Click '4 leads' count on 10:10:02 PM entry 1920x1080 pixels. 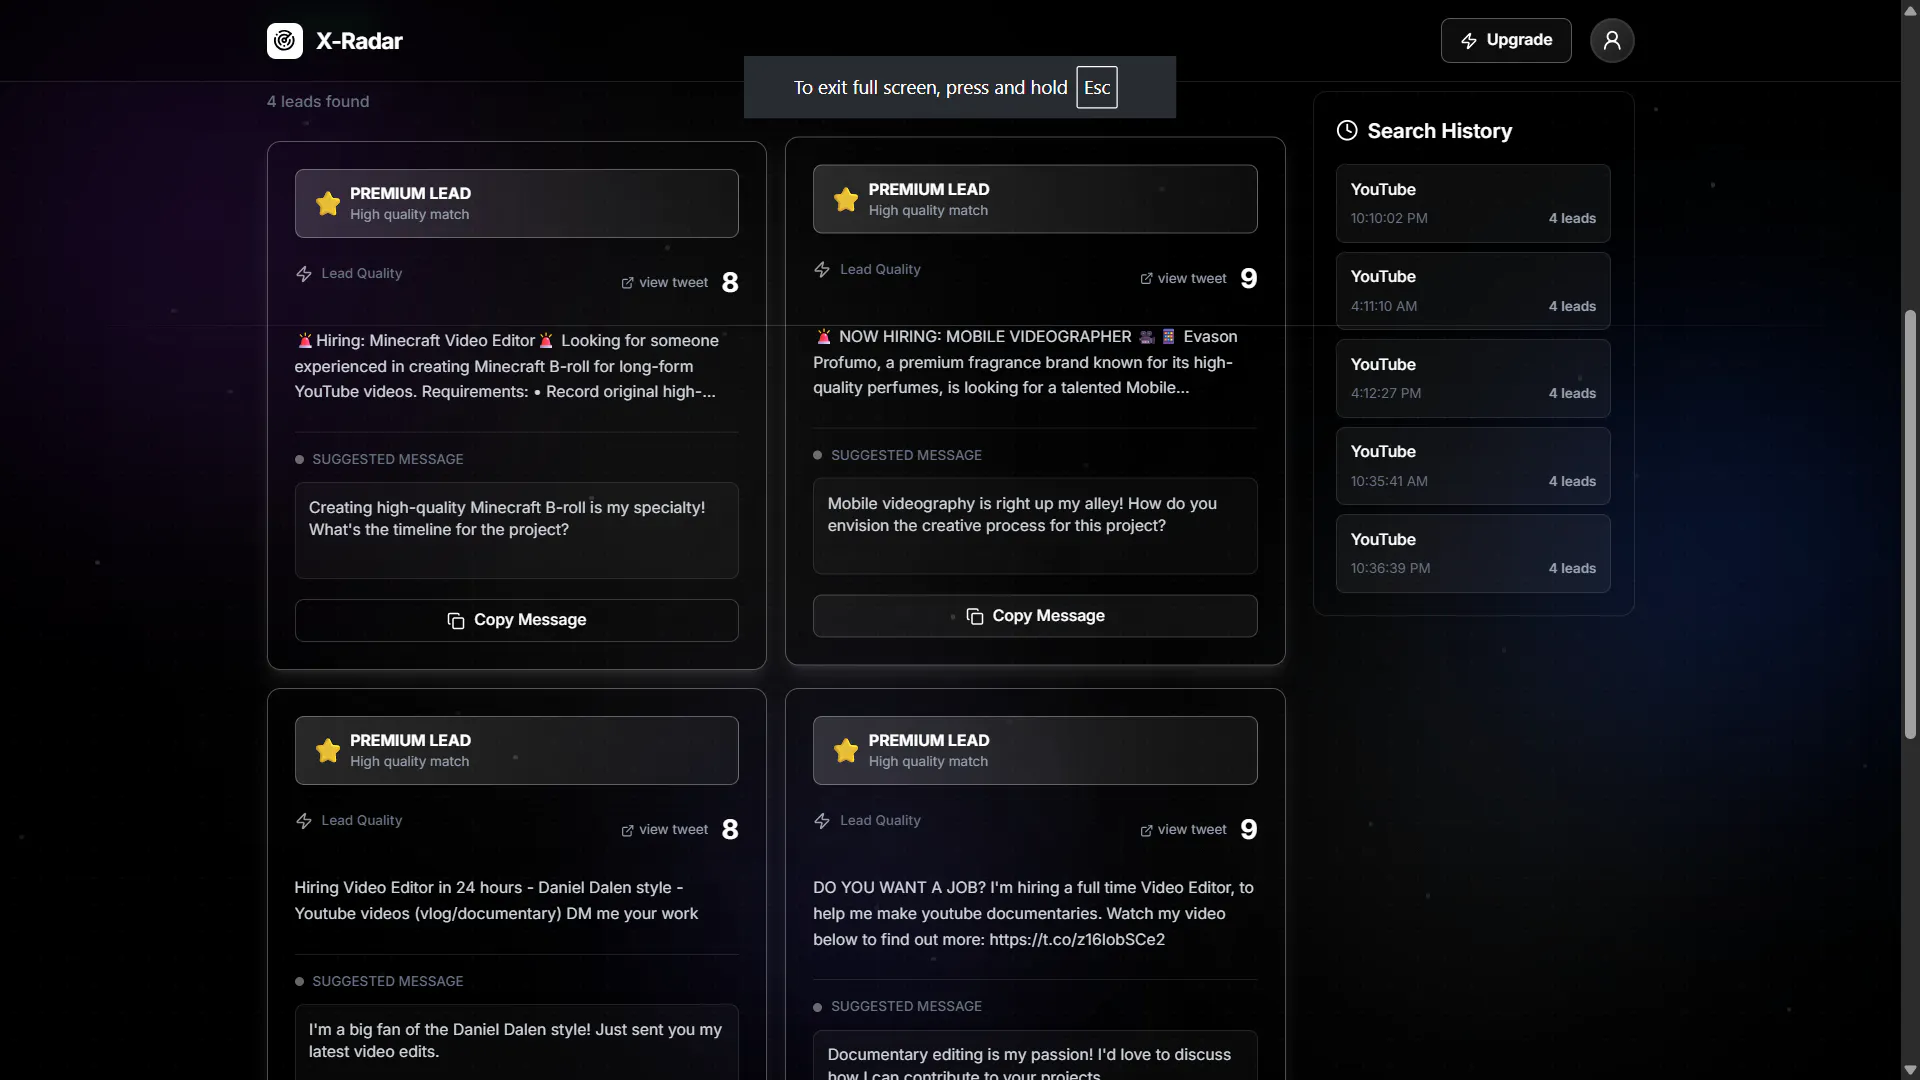coord(1572,219)
